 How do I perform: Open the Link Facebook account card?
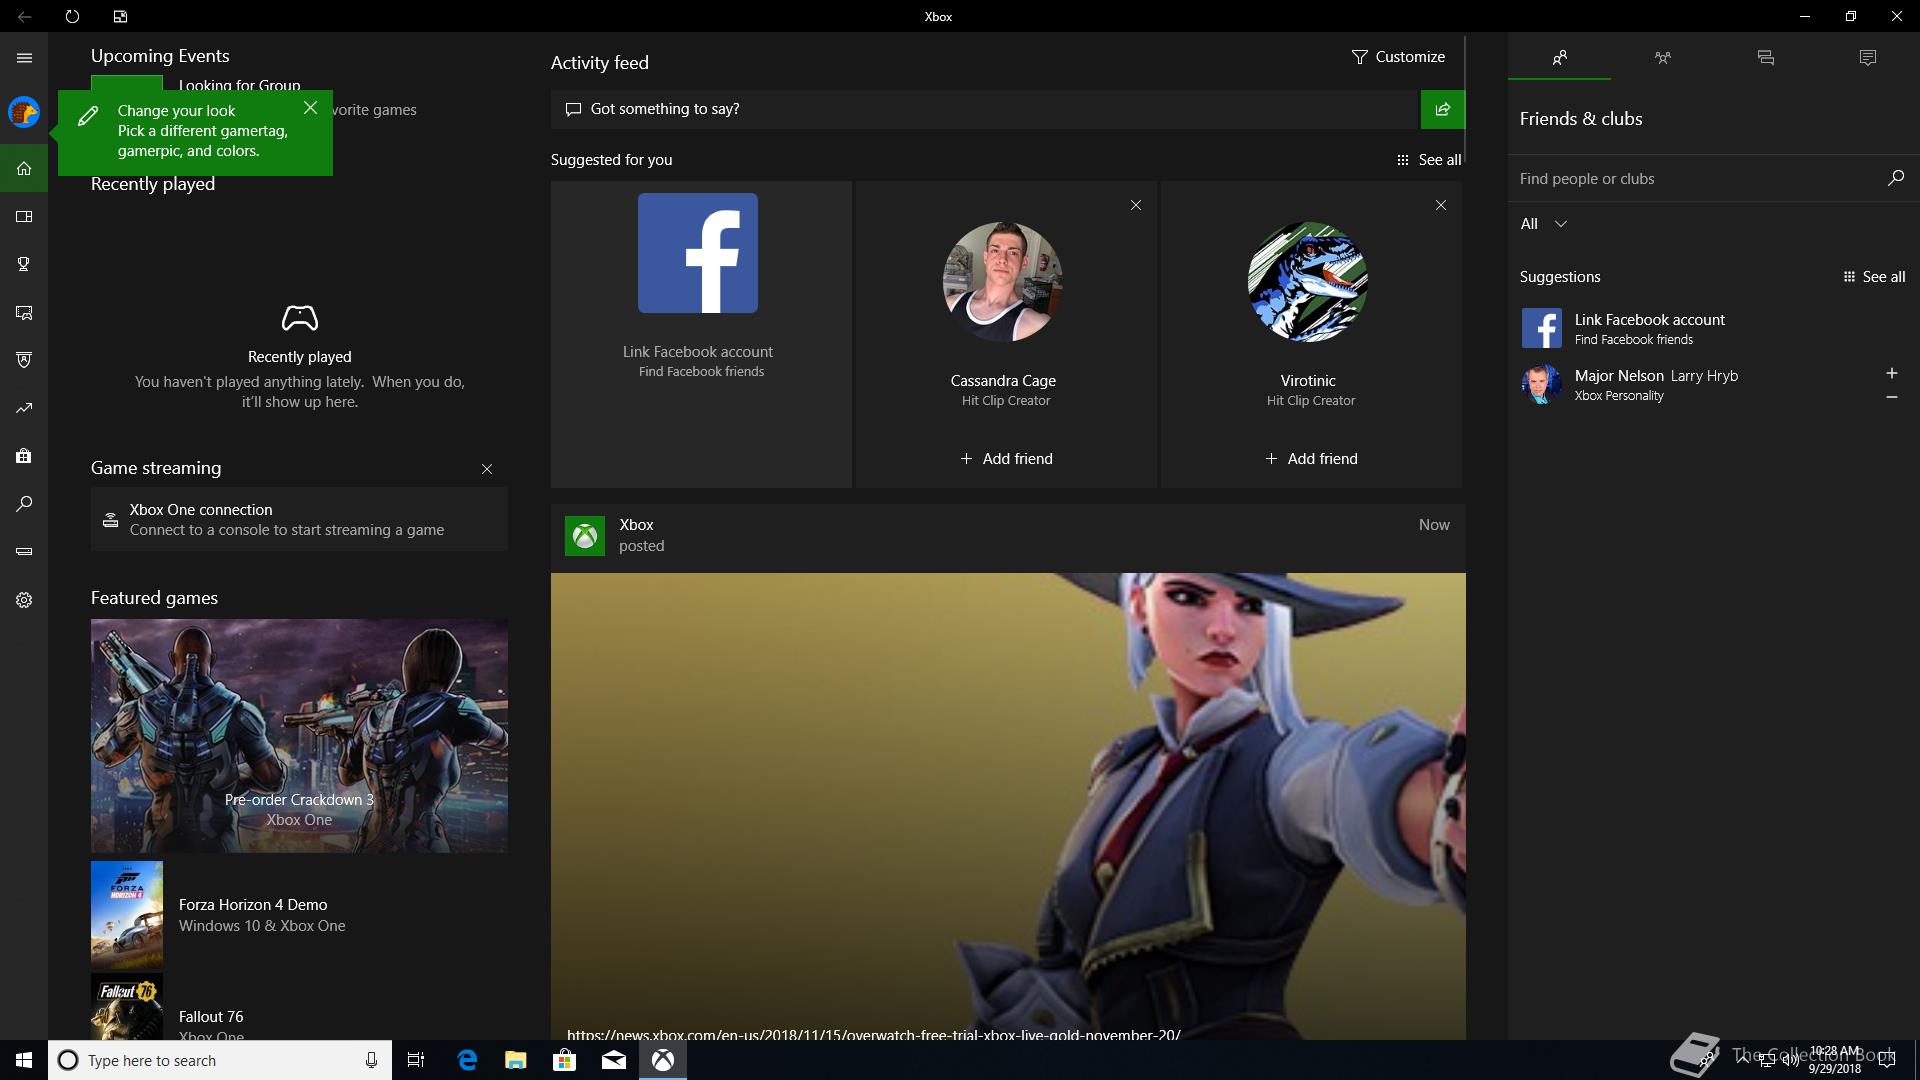pyautogui.click(x=701, y=334)
